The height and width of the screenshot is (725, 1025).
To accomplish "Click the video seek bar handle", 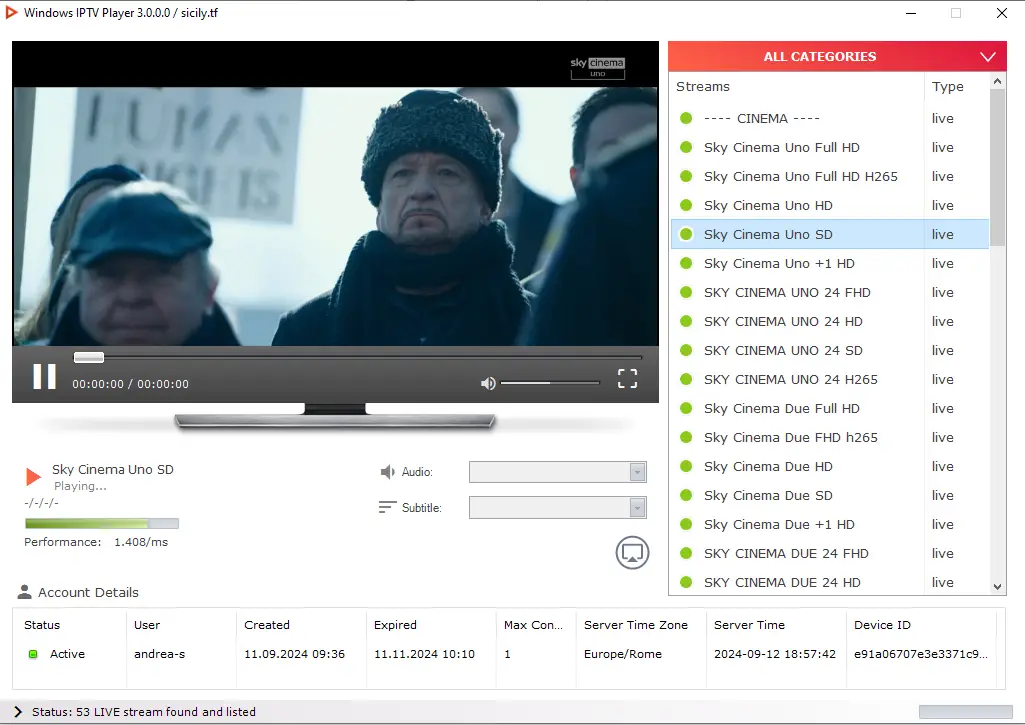I will tap(89, 357).
